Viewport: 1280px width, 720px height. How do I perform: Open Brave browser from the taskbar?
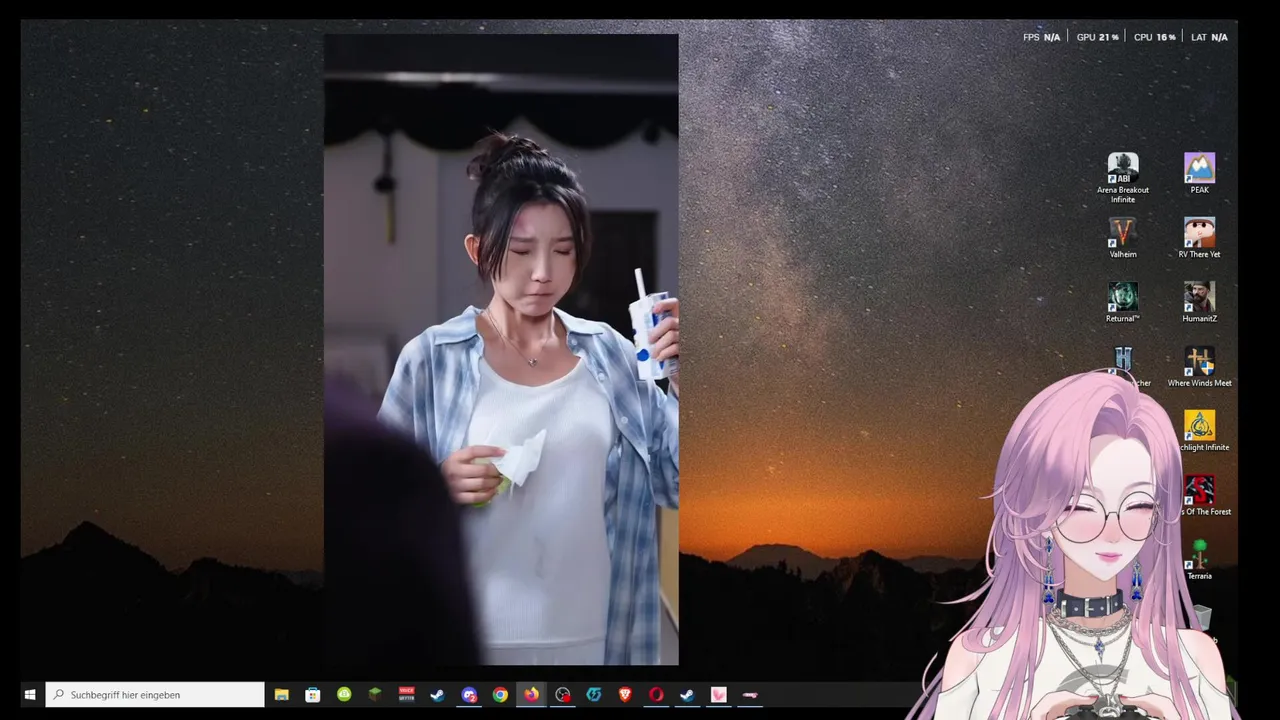coord(625,695)
